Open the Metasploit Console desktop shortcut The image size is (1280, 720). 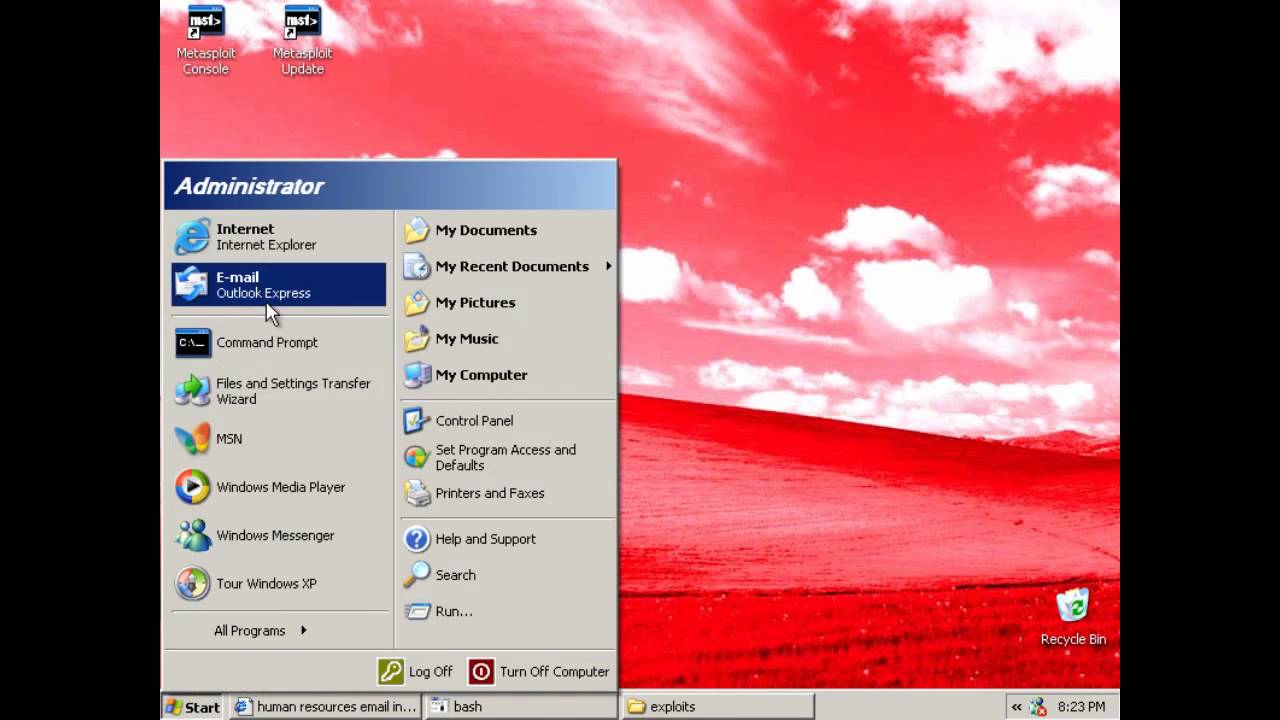pyautogui.click(x=205, y=40)
